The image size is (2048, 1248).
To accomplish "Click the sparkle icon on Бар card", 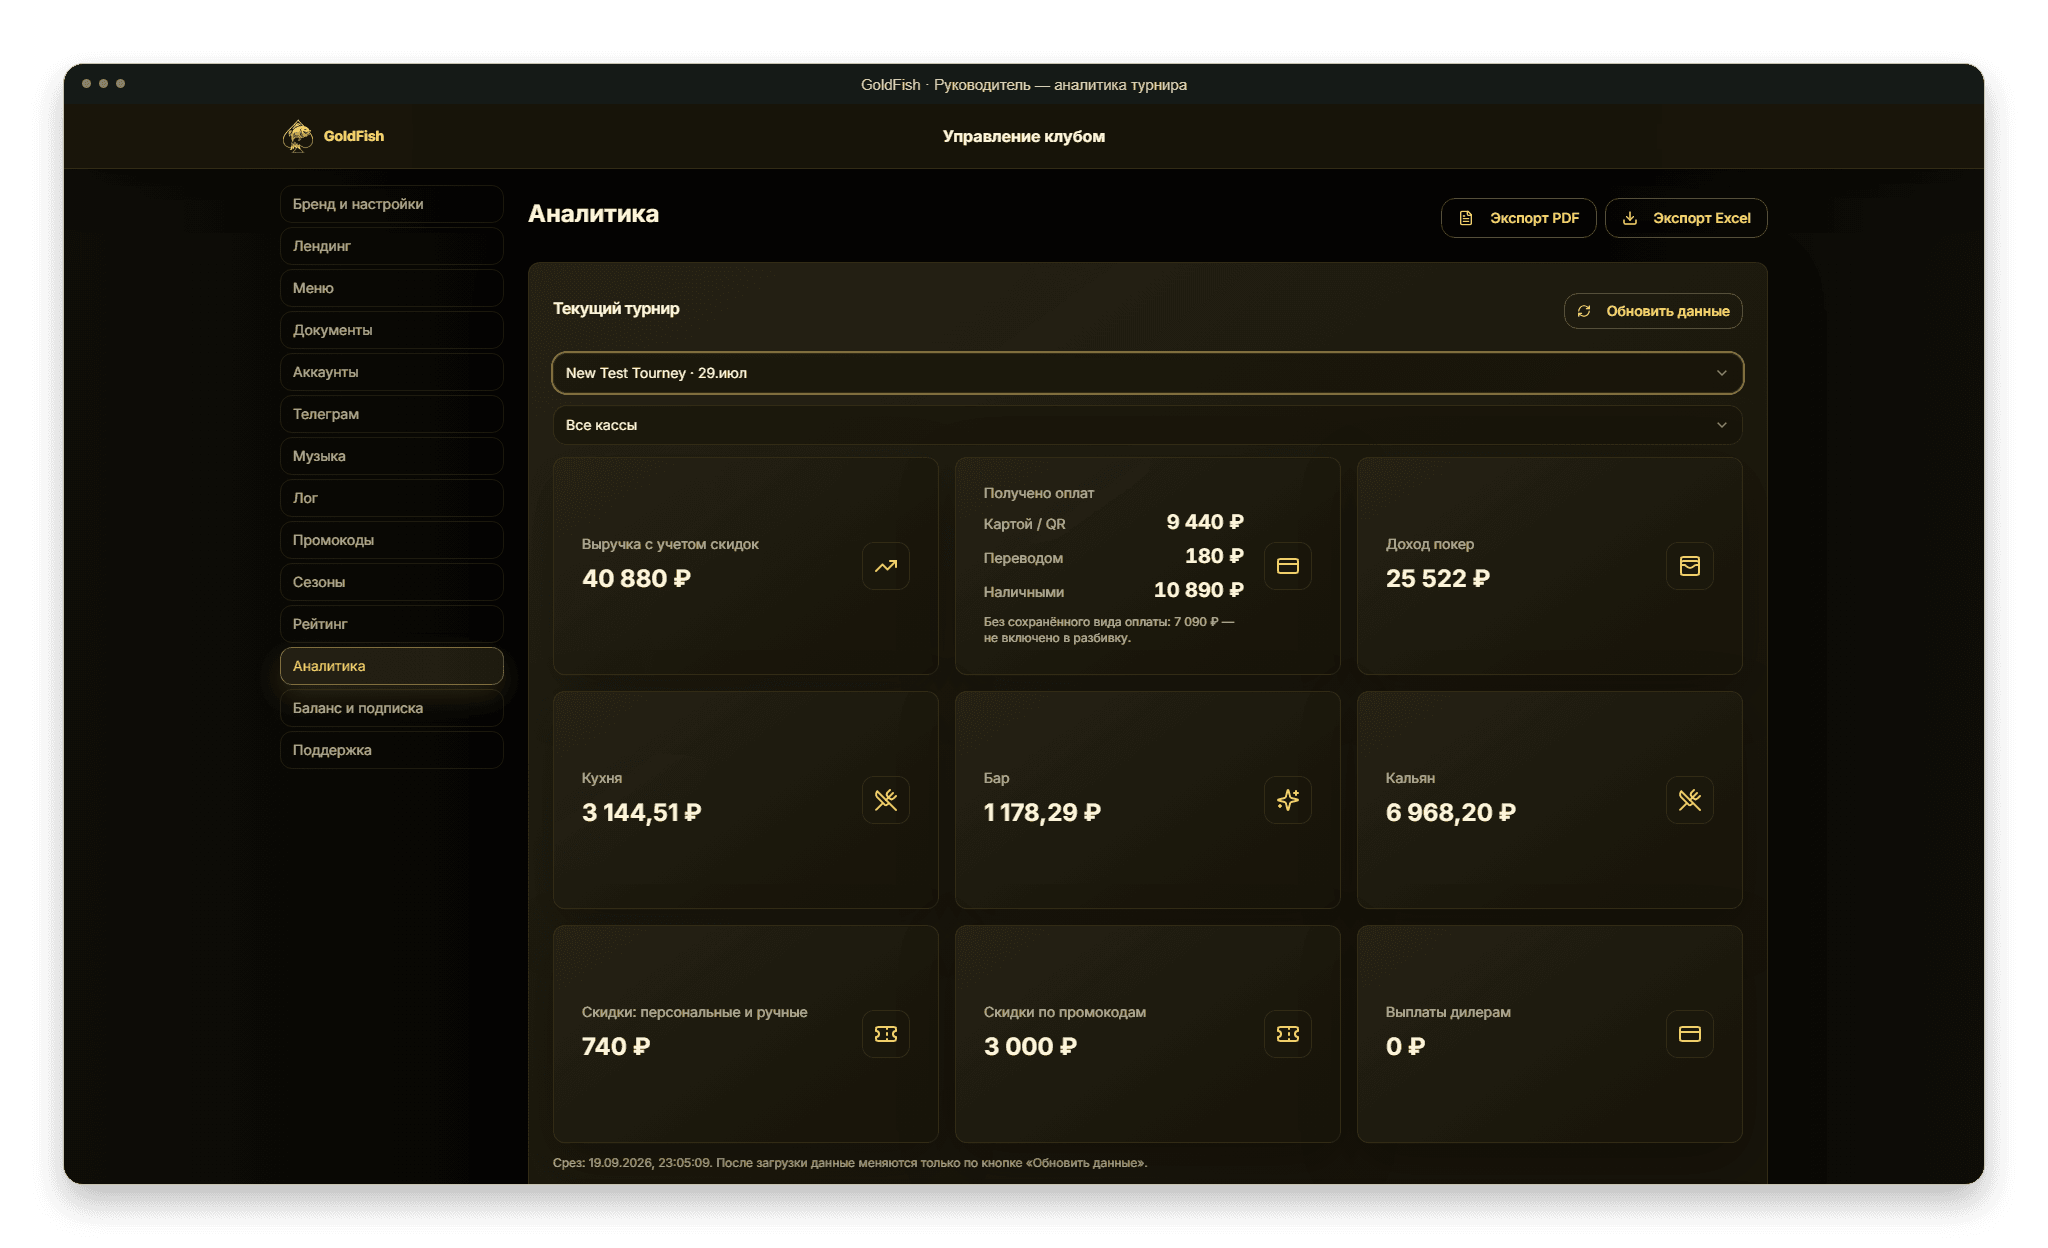I will [1288, 800].
